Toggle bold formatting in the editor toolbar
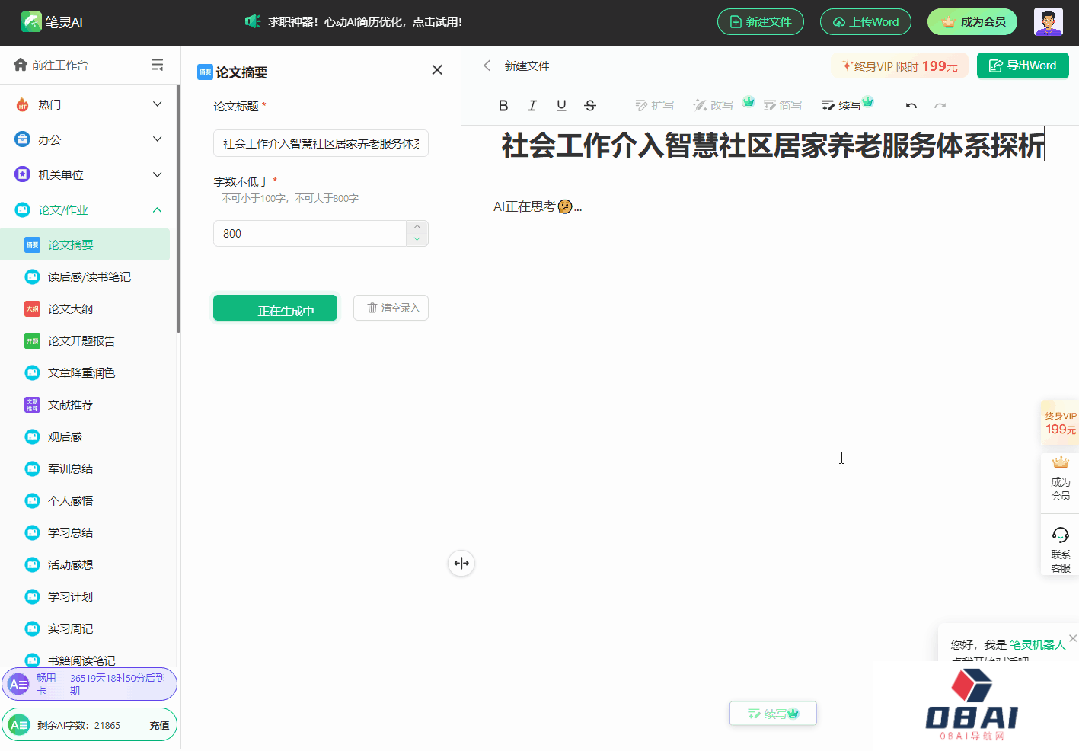1079x751 pixels. coord(503,105)
